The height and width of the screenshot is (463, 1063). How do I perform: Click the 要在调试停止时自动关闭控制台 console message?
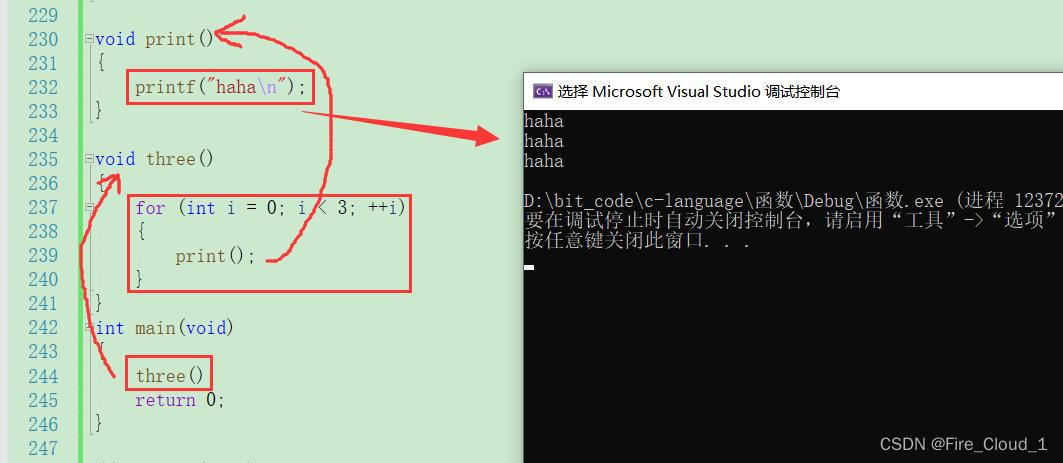(793, 221)
